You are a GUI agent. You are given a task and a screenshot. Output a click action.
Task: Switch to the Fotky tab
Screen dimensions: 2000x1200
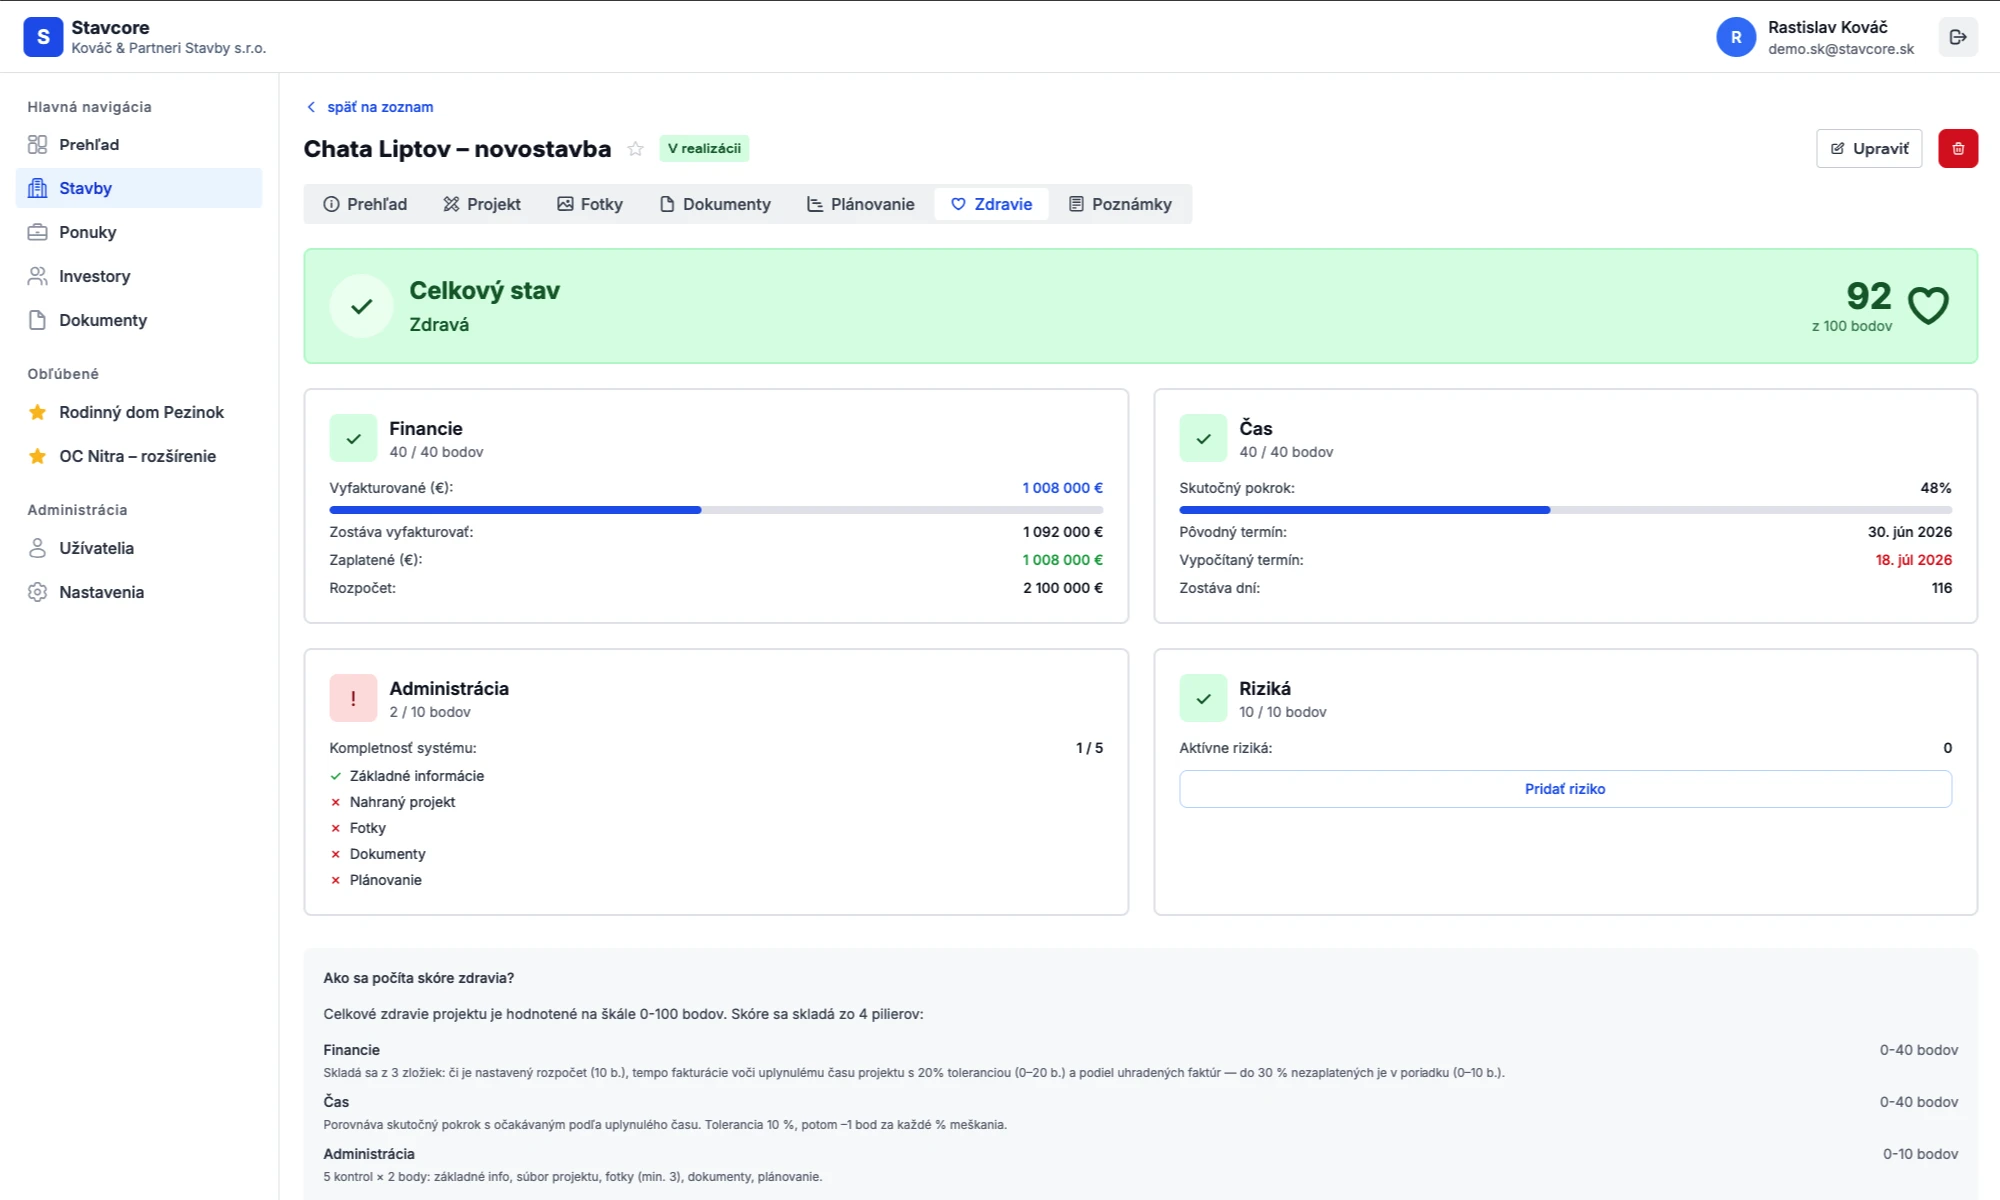(x=590, y=204)
